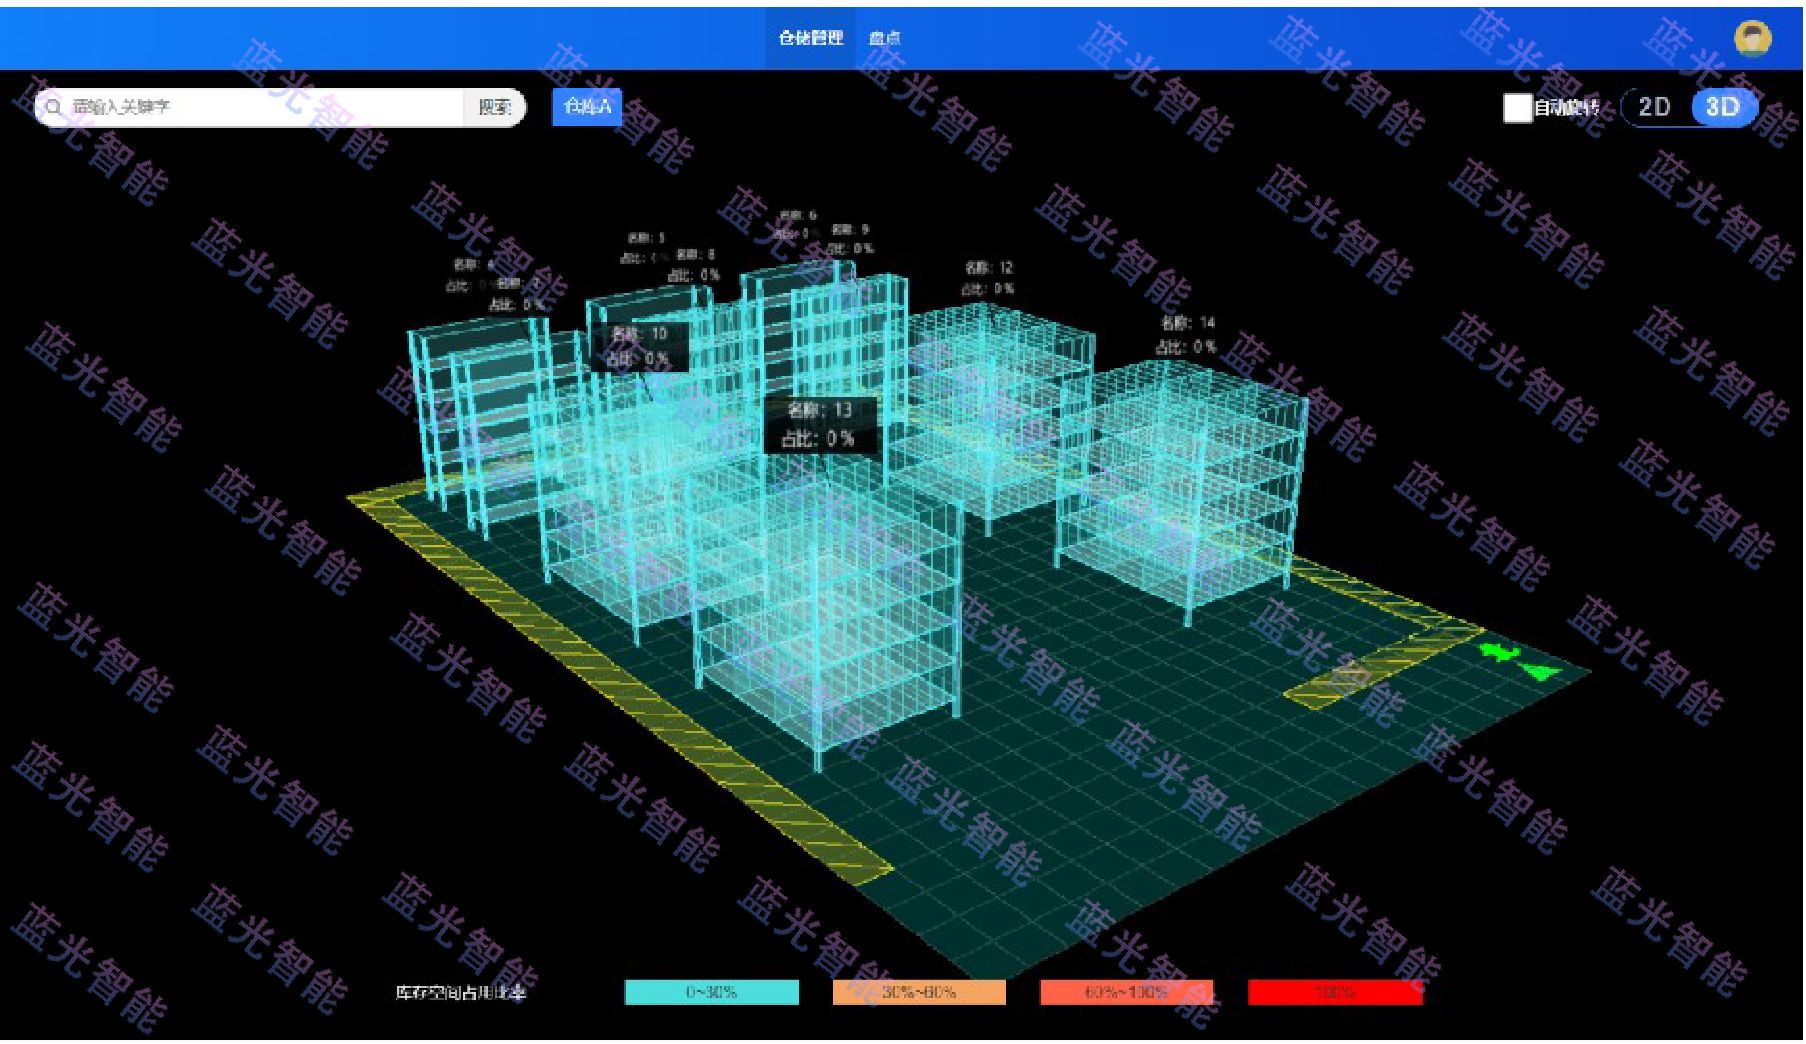Click the search magnifier icon
Image resolution: width=1806 pixels, height=1044 pixels.
[x=53, y=107]
